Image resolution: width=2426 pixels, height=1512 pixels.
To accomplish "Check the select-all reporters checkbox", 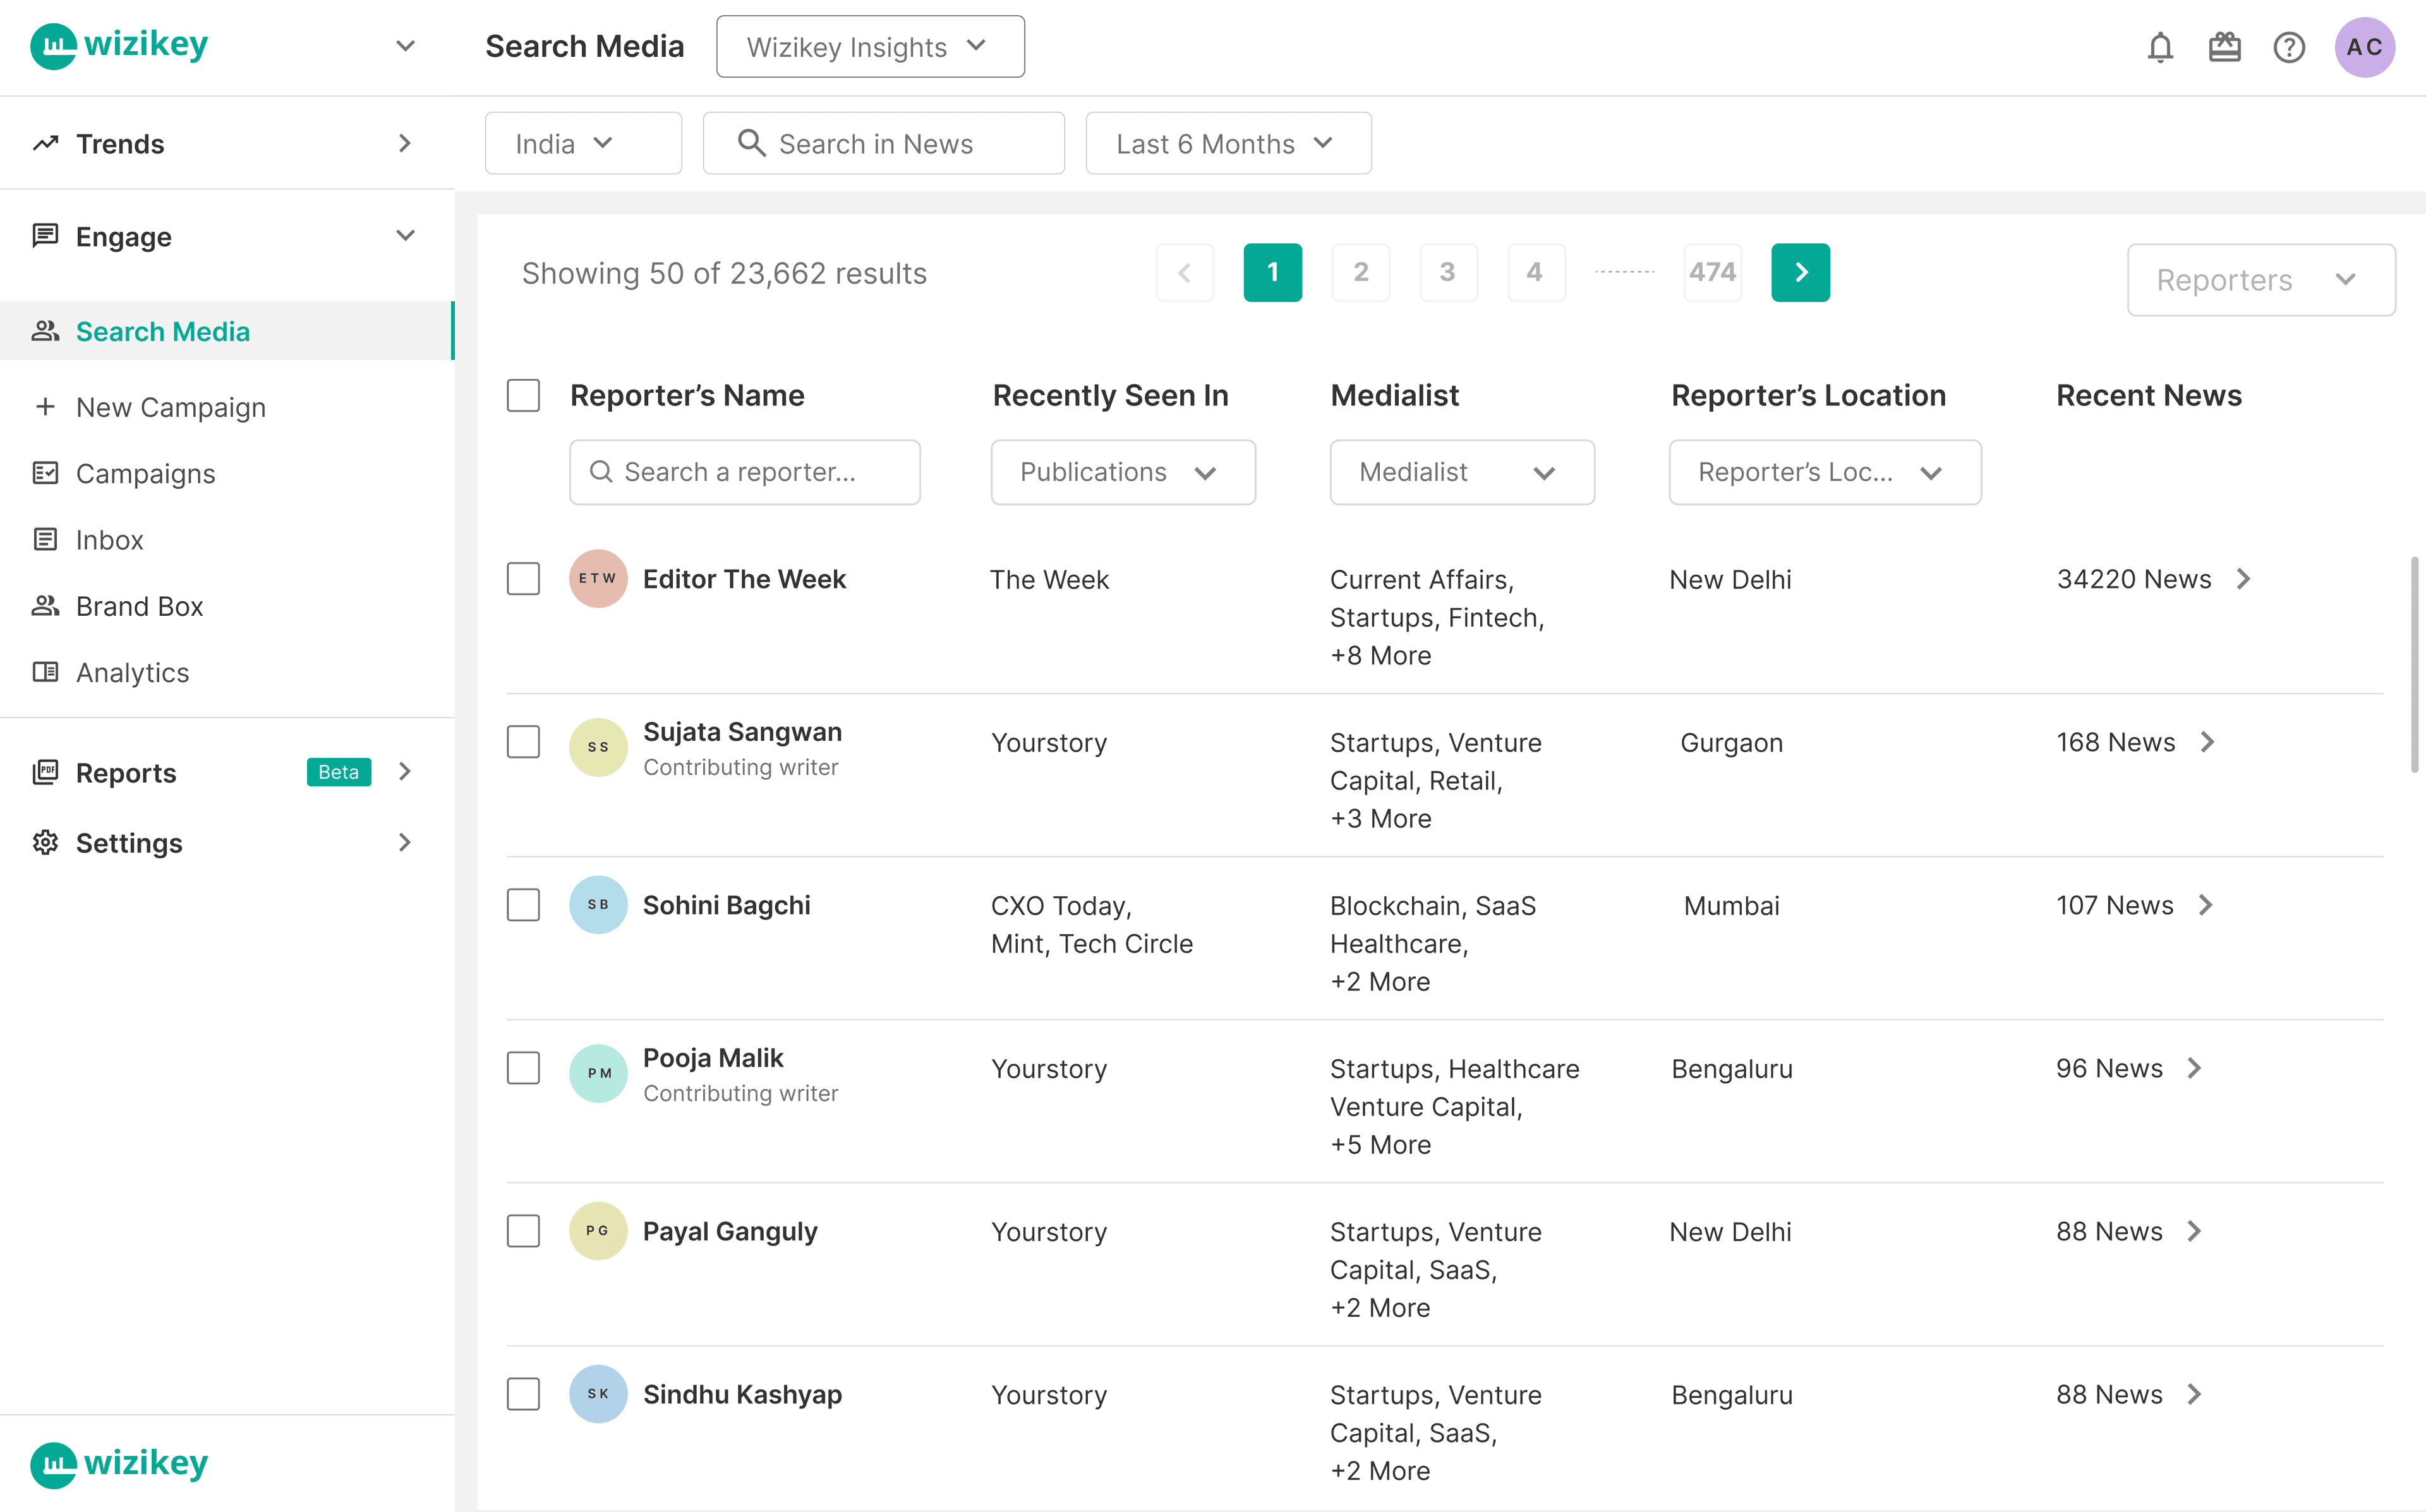I will [x=523, y=395].
